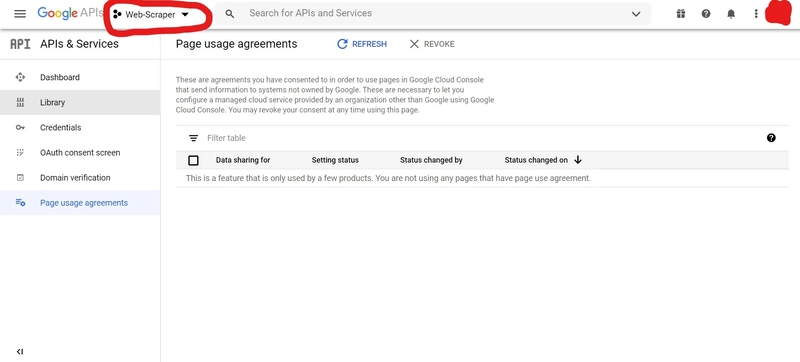Open the hamburger navigation menu
Screen dimensions: 800x362
click(20, 14)
